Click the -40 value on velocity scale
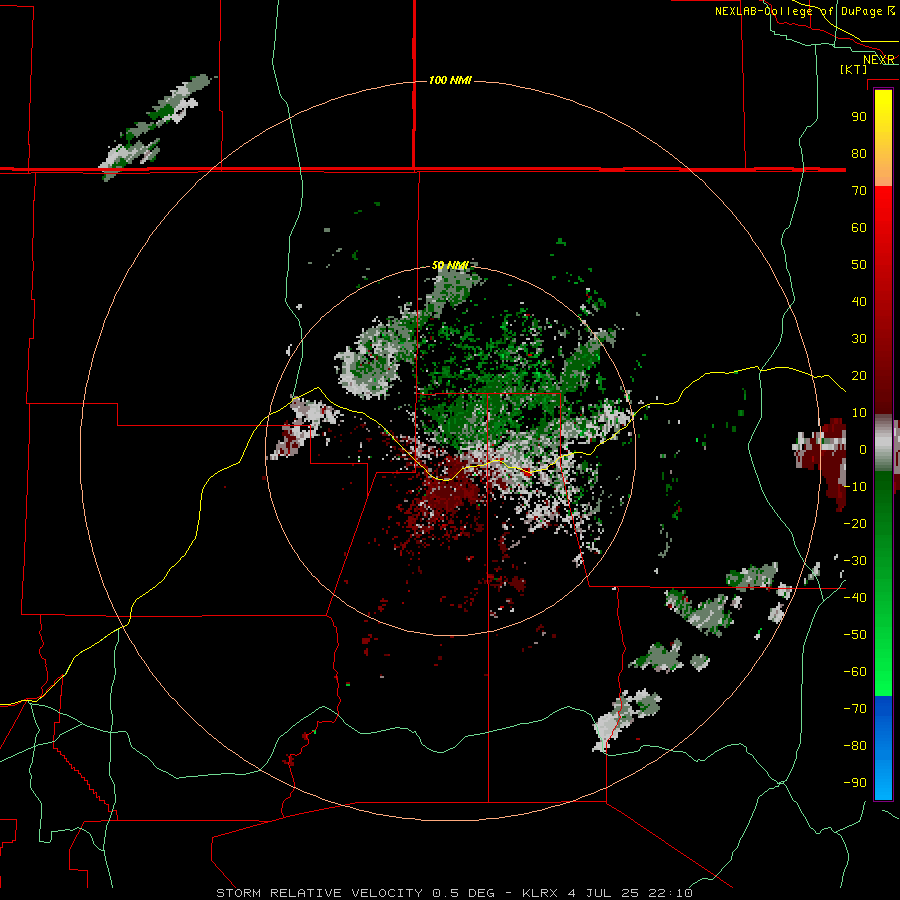This screenshot has height=900, width=900. [855, 598]
